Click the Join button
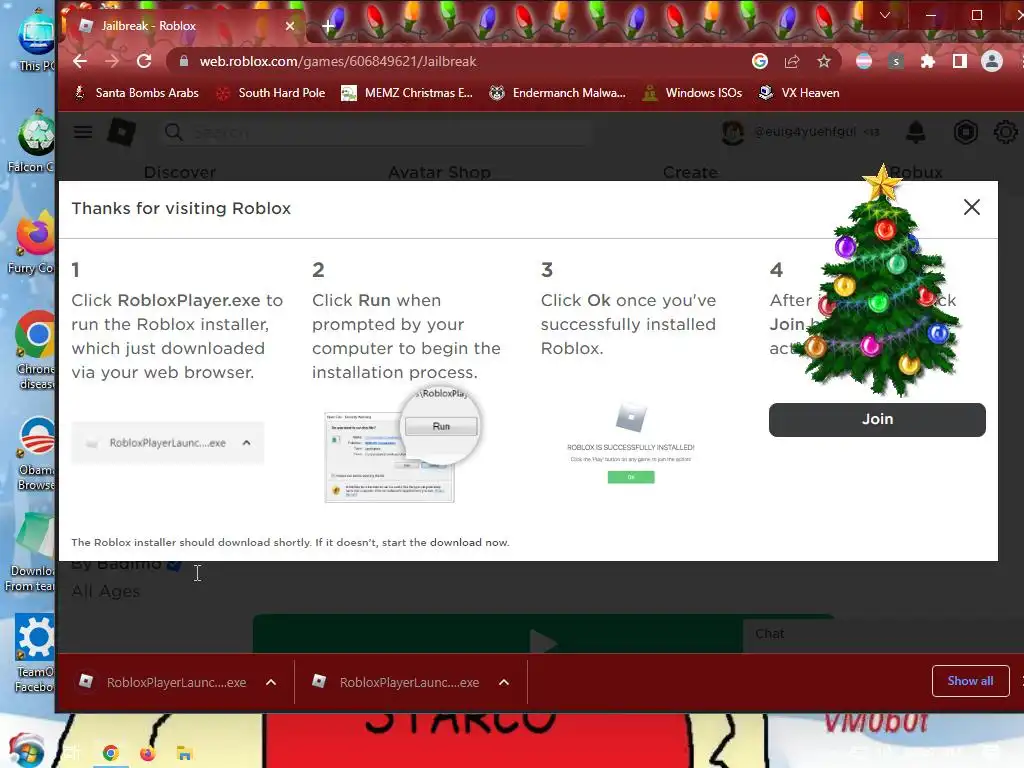Image resolution: width=1024 pixels, height=768 pixels. [x=877, y=419]
